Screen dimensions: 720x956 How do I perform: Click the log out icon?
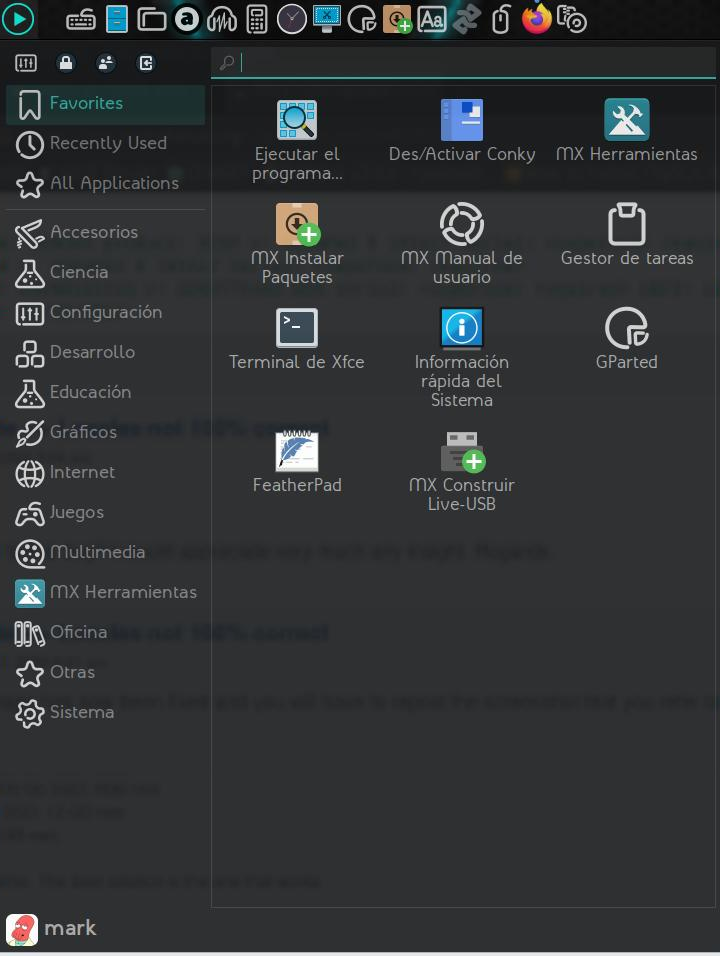[146, 63]
